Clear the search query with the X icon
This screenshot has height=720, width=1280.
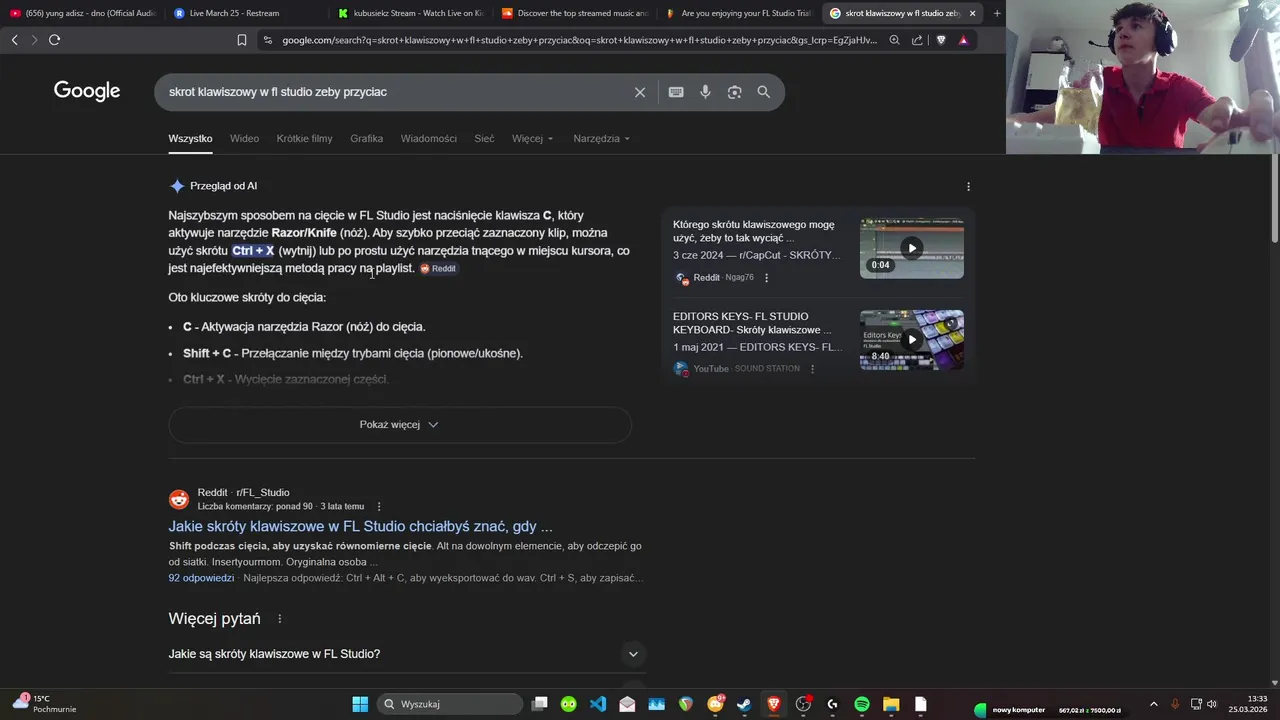(640, 92)
